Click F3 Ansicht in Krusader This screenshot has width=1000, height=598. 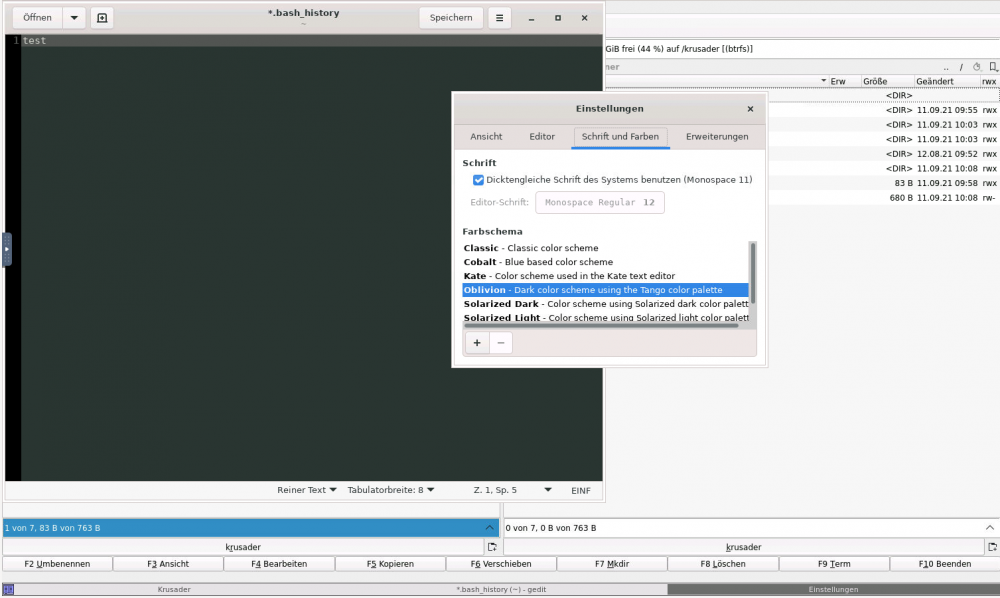click(168, 564)
